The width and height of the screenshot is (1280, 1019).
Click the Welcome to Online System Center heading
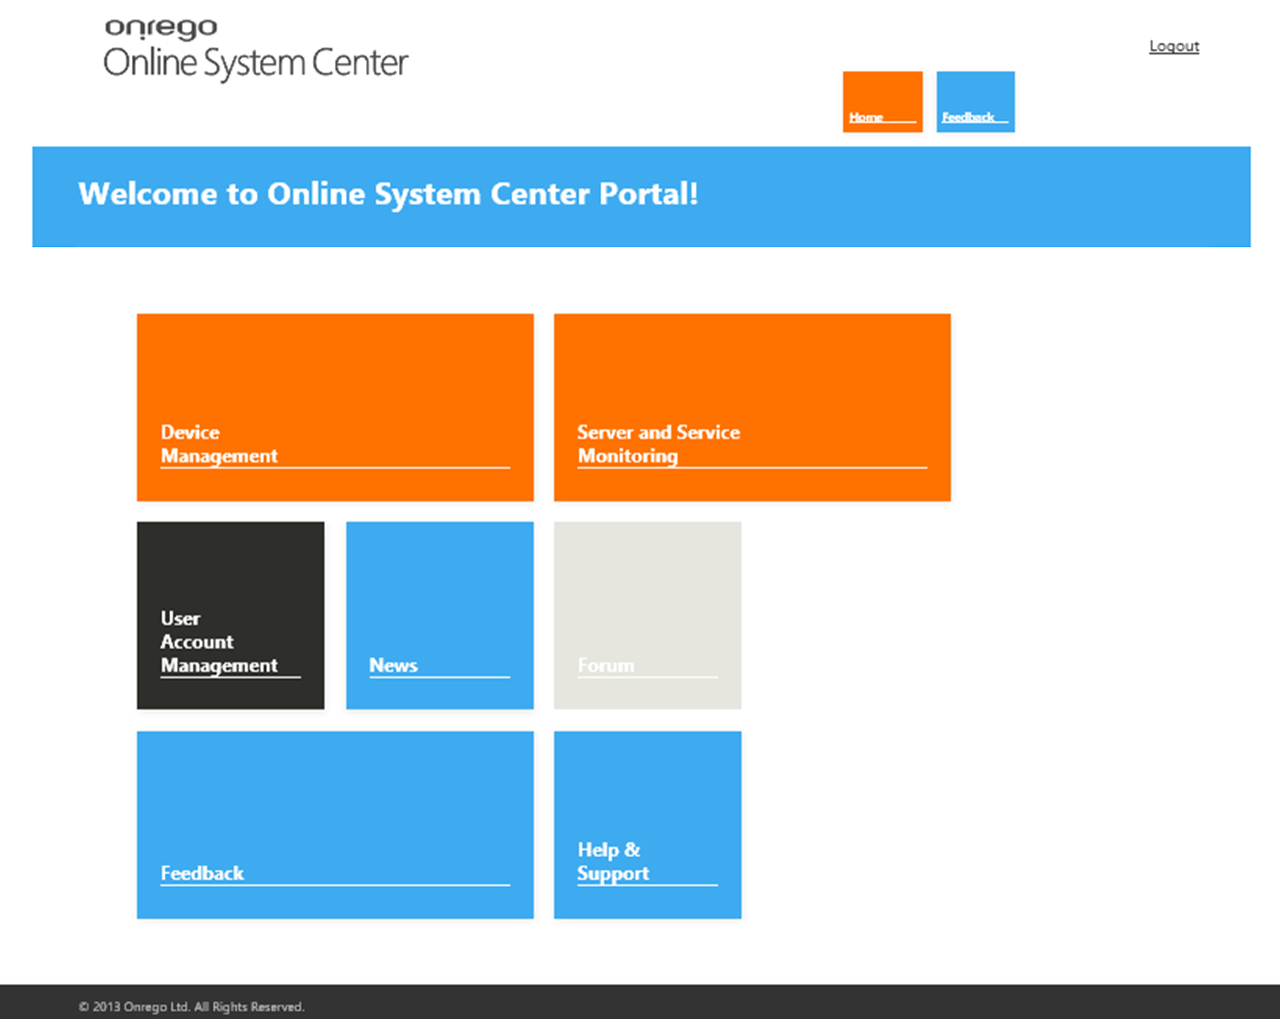pyautogui.click(x=388, y=194)
